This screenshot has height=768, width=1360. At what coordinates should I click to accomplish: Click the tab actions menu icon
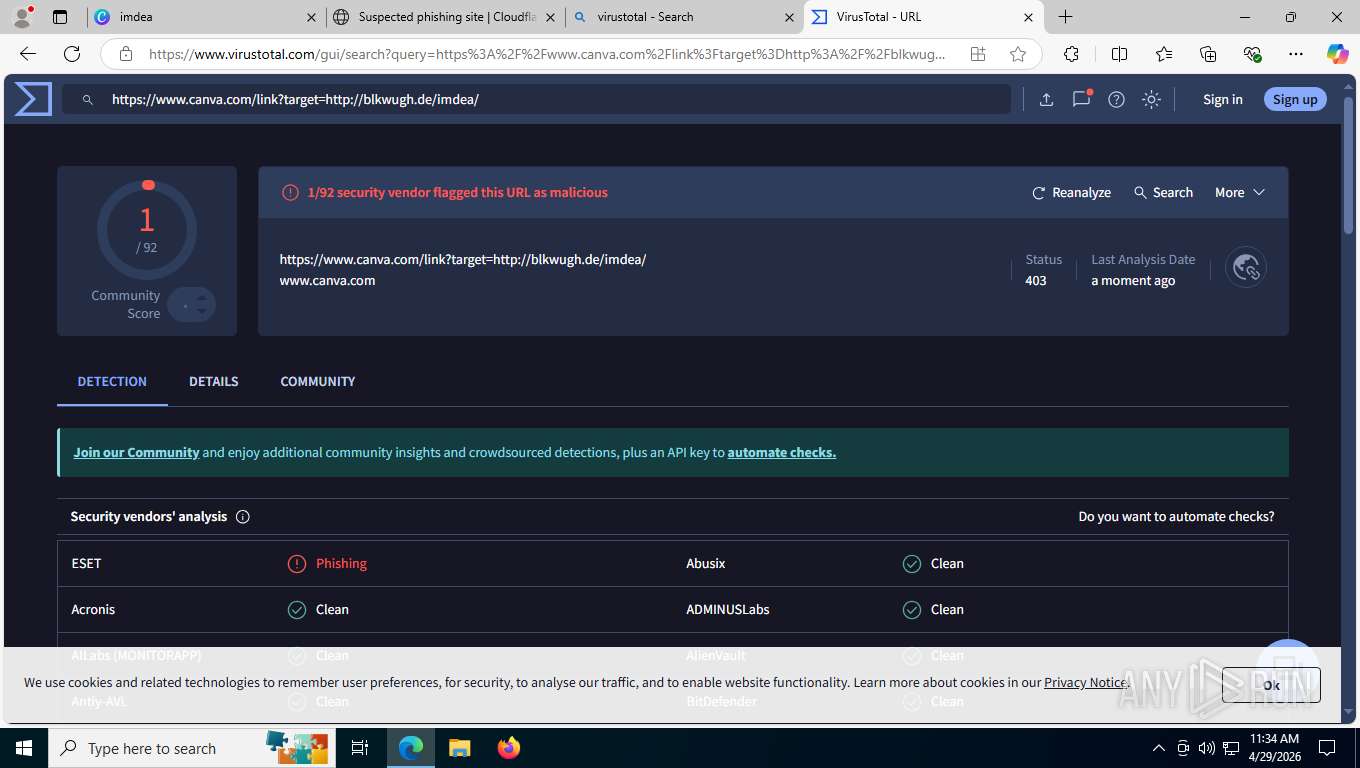[60, 17]
